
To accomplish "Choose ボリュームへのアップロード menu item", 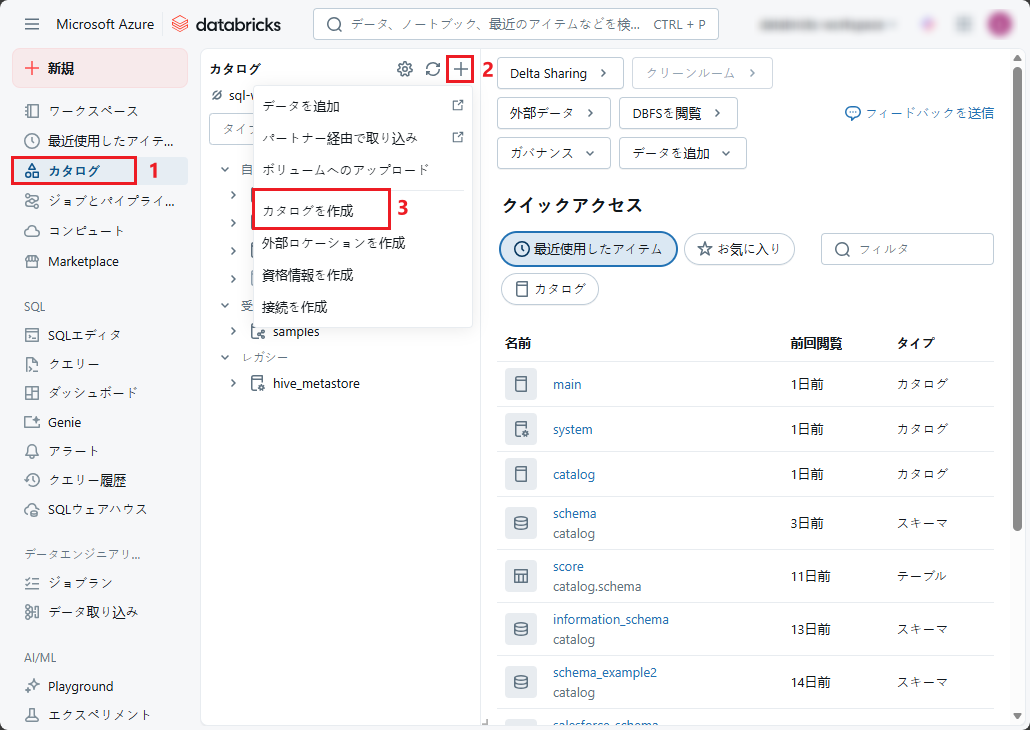I will [x=363, y=170].
